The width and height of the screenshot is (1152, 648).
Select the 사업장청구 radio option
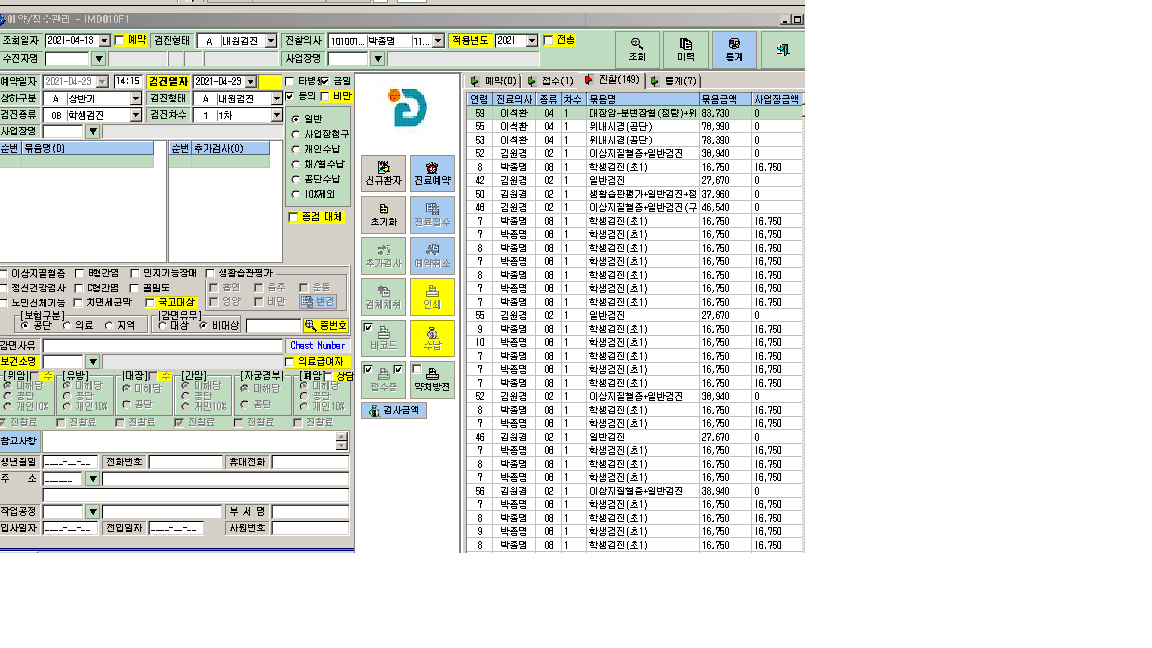coord(295,134)
